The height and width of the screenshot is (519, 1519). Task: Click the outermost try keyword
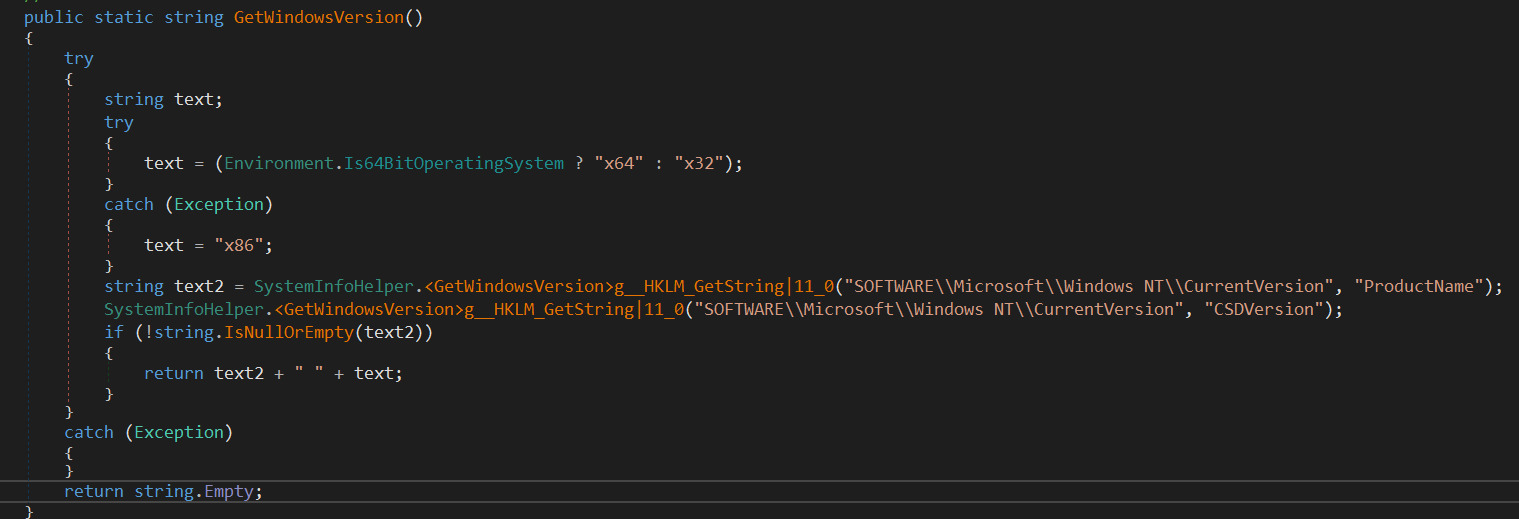79,58
